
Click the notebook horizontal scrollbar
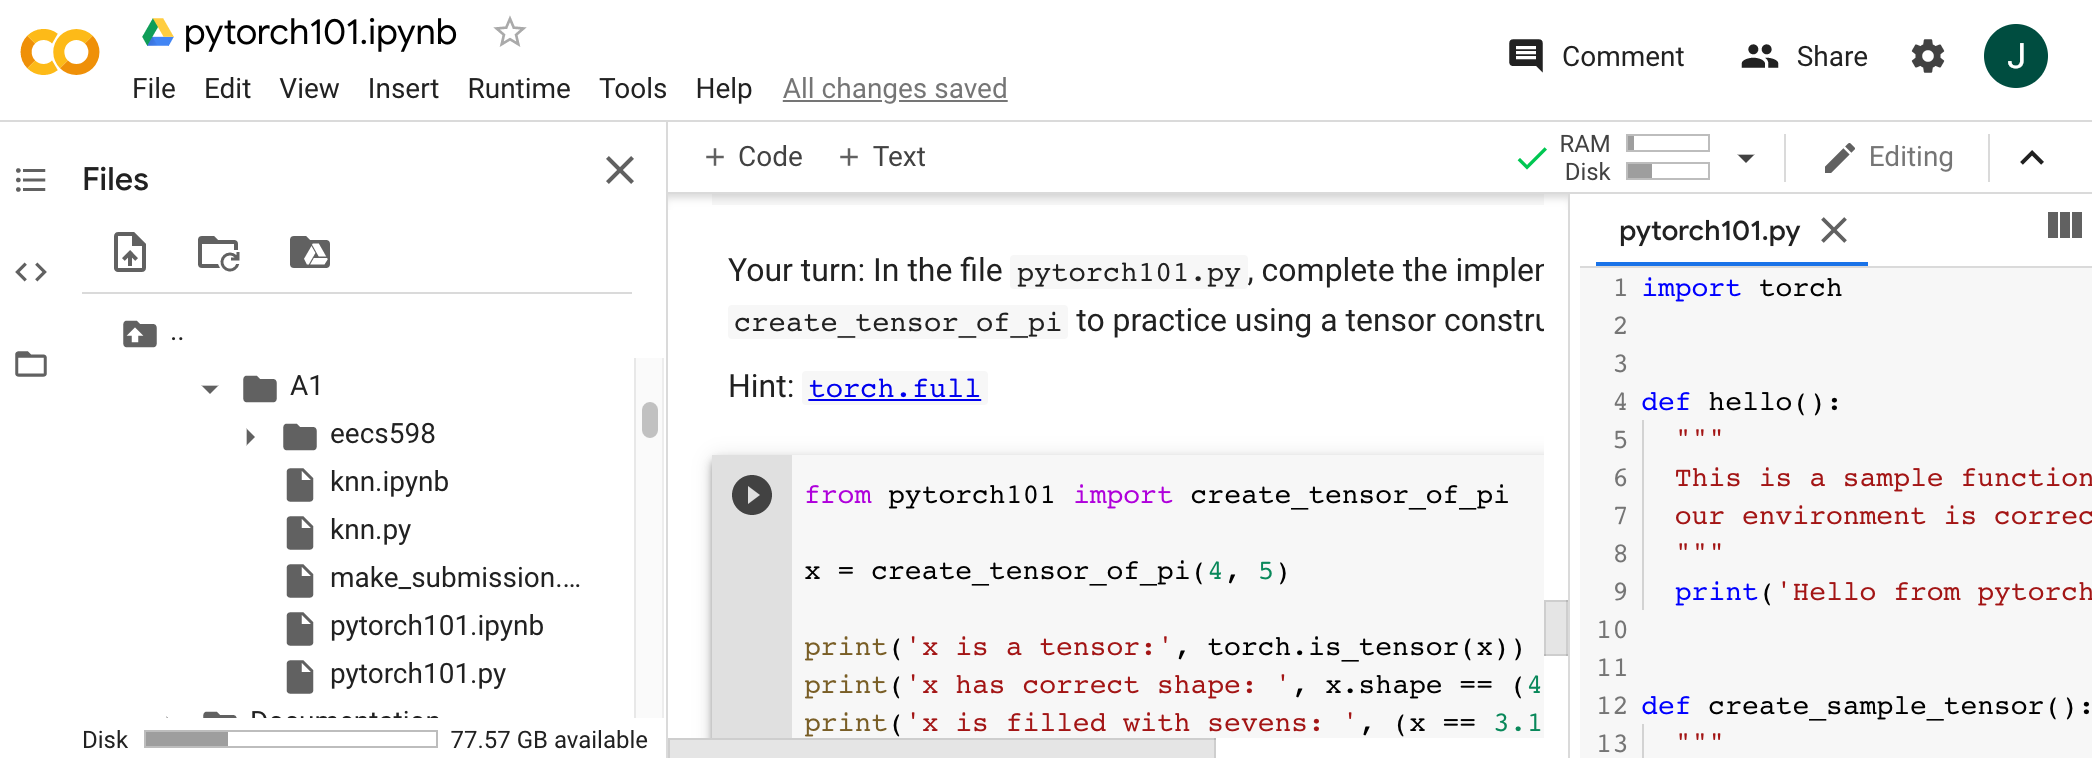tap(942, 748)
